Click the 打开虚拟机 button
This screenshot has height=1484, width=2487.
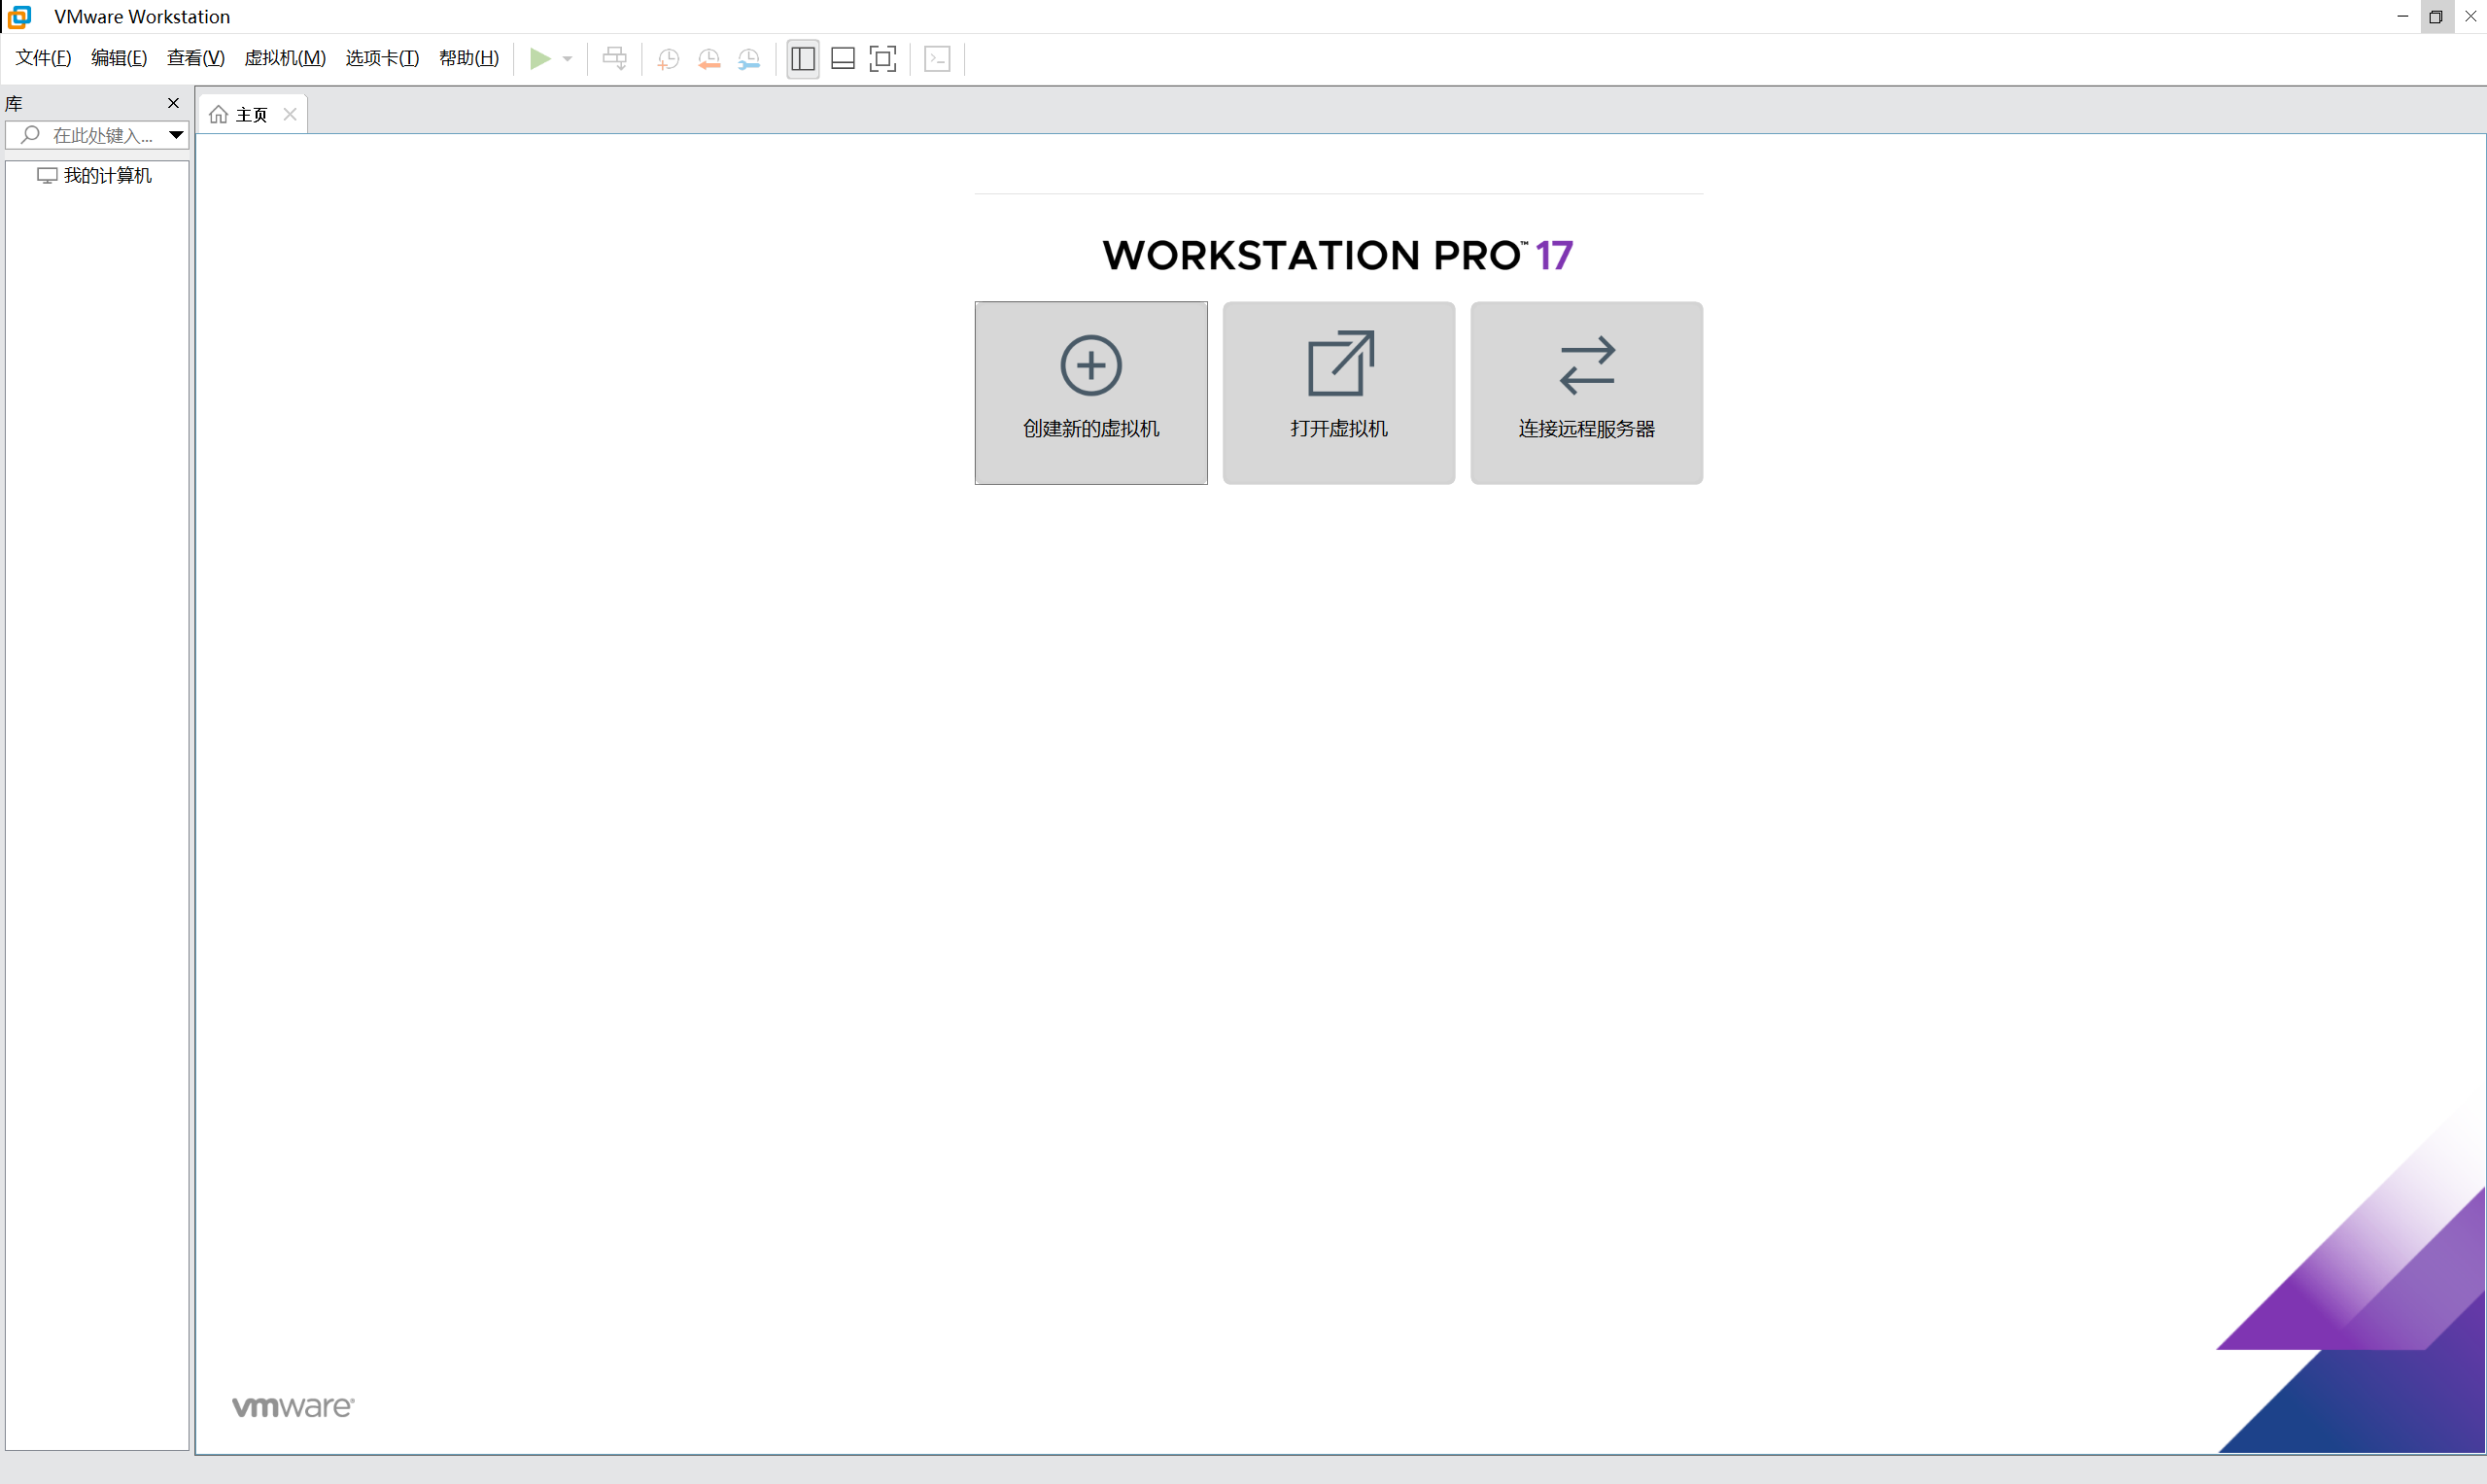coord(1338,393)
